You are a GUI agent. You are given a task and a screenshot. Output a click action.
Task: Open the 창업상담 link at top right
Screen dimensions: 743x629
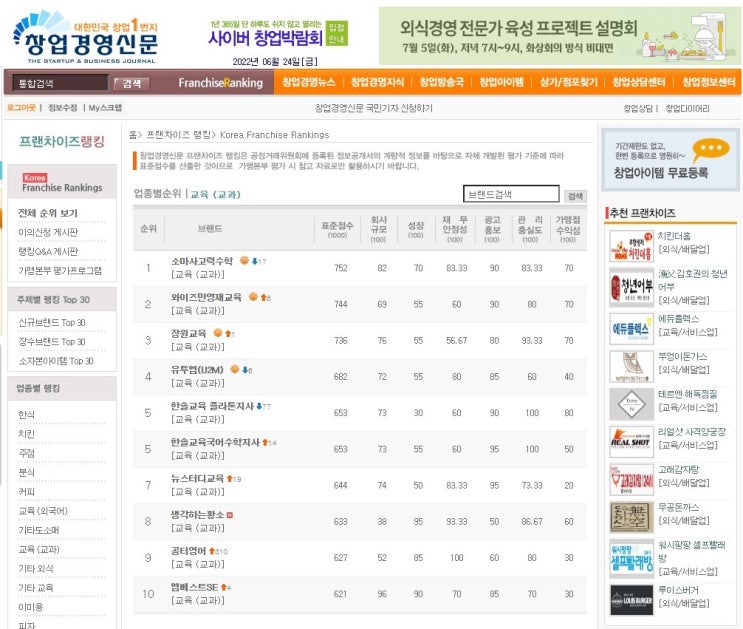click(x=638, y=109)
